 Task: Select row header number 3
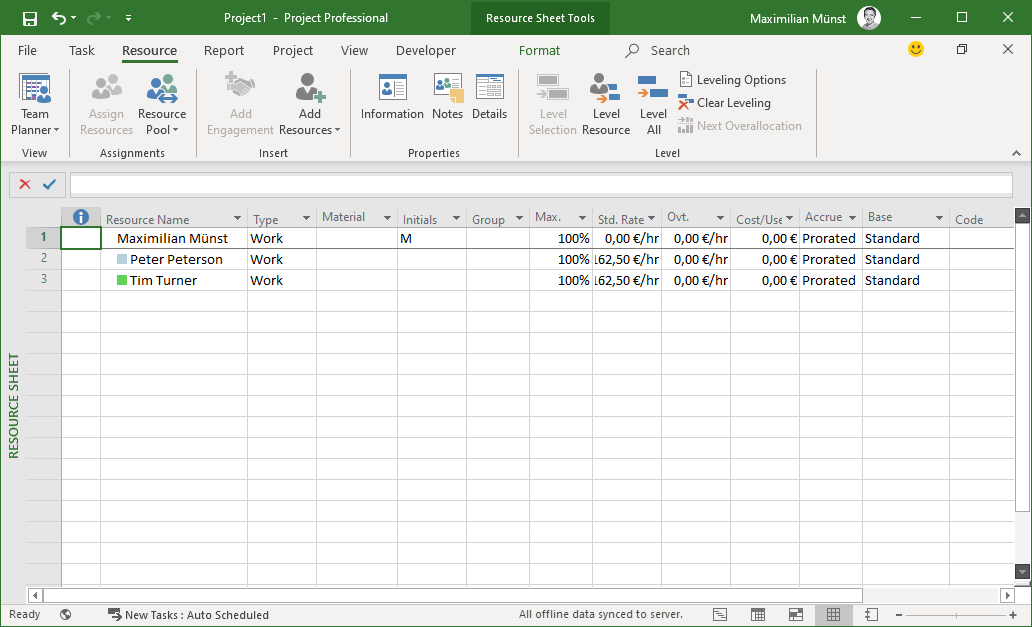43,279
